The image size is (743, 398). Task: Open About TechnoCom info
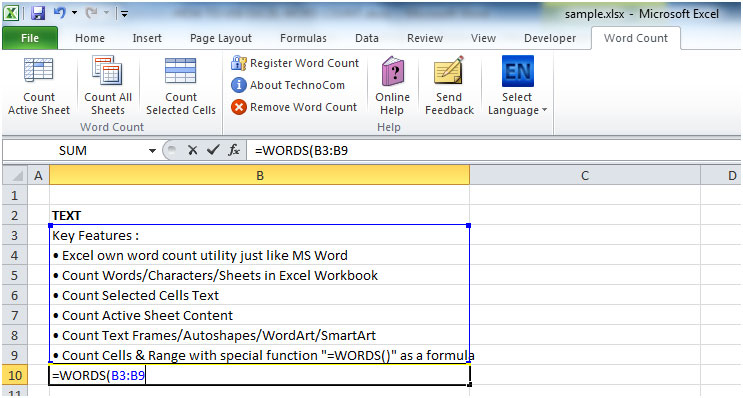click(288, 85)
